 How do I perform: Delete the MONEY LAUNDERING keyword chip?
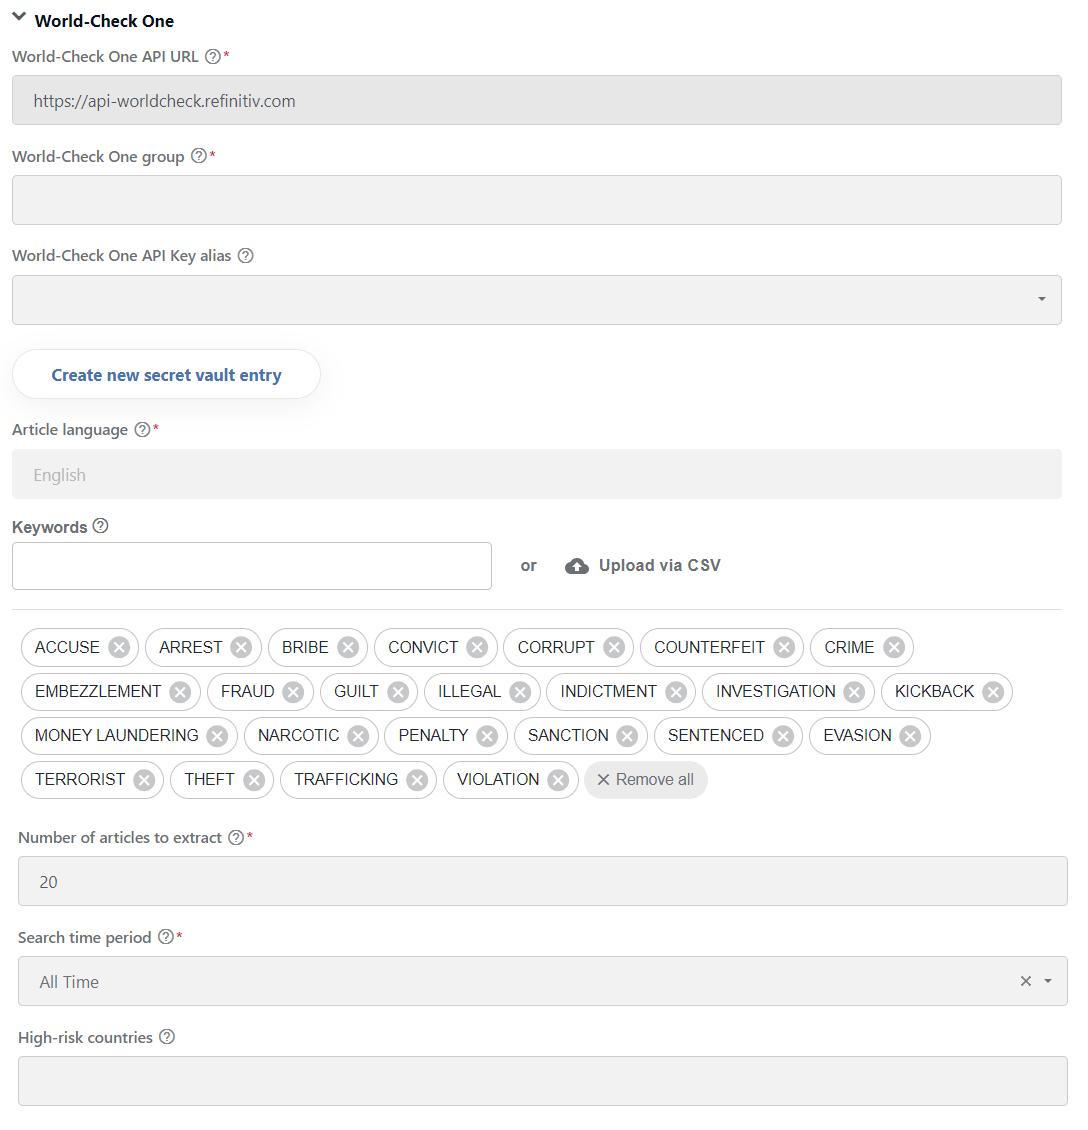coord(217,736)
